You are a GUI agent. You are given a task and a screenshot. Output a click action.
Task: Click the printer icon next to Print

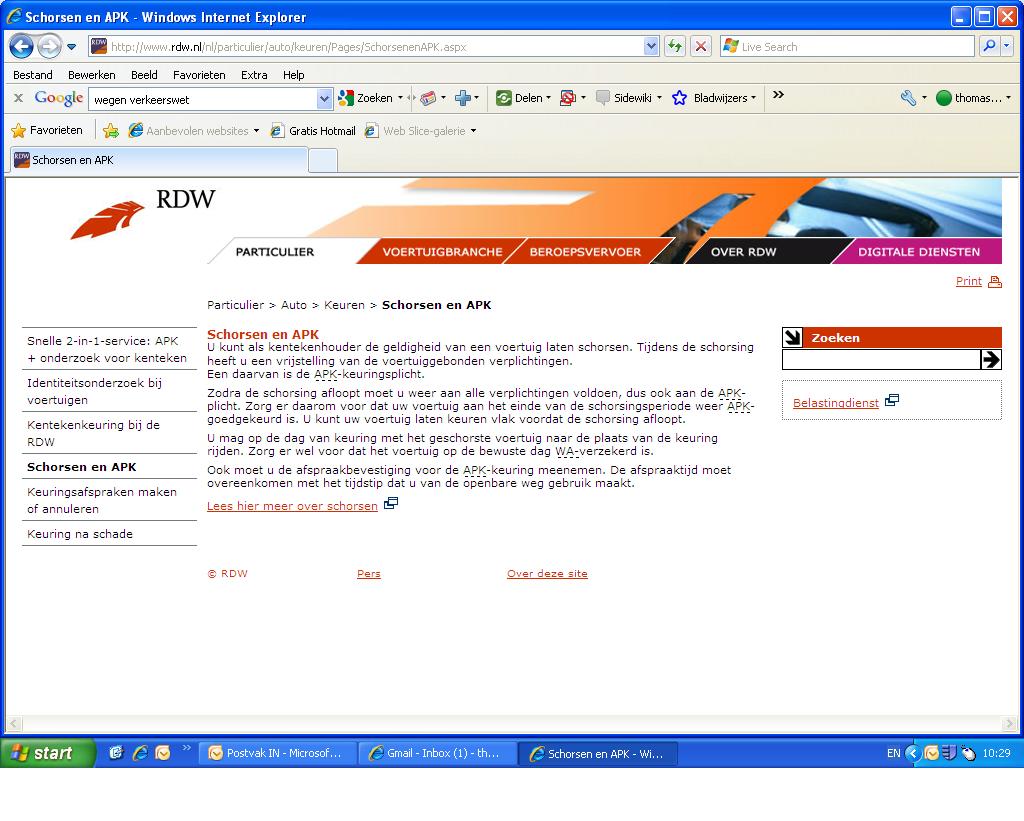(x=994, y=282)
